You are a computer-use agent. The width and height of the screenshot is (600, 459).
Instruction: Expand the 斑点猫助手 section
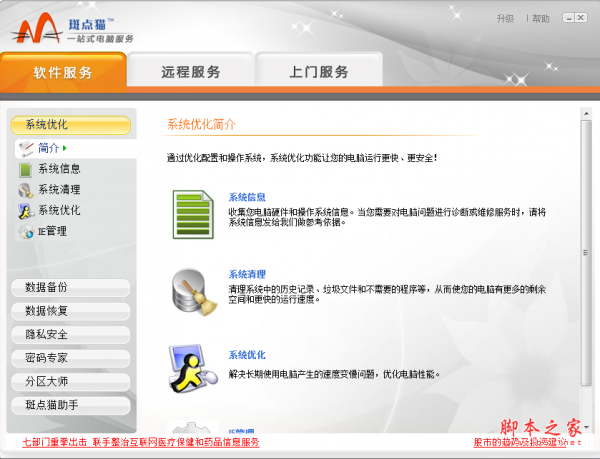tap(71, 405)
